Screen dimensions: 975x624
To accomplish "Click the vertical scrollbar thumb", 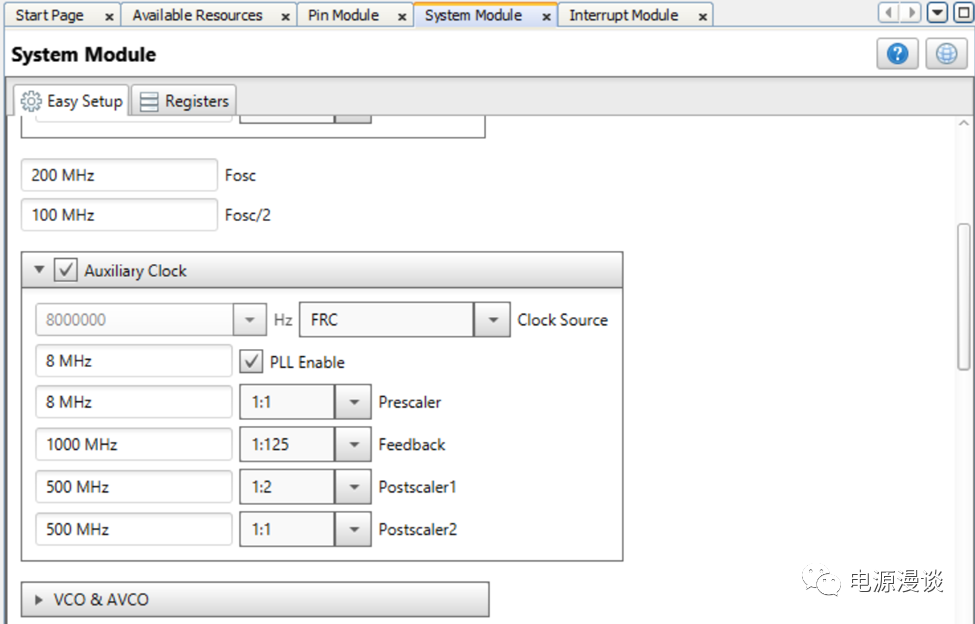I will click(964, 295).
